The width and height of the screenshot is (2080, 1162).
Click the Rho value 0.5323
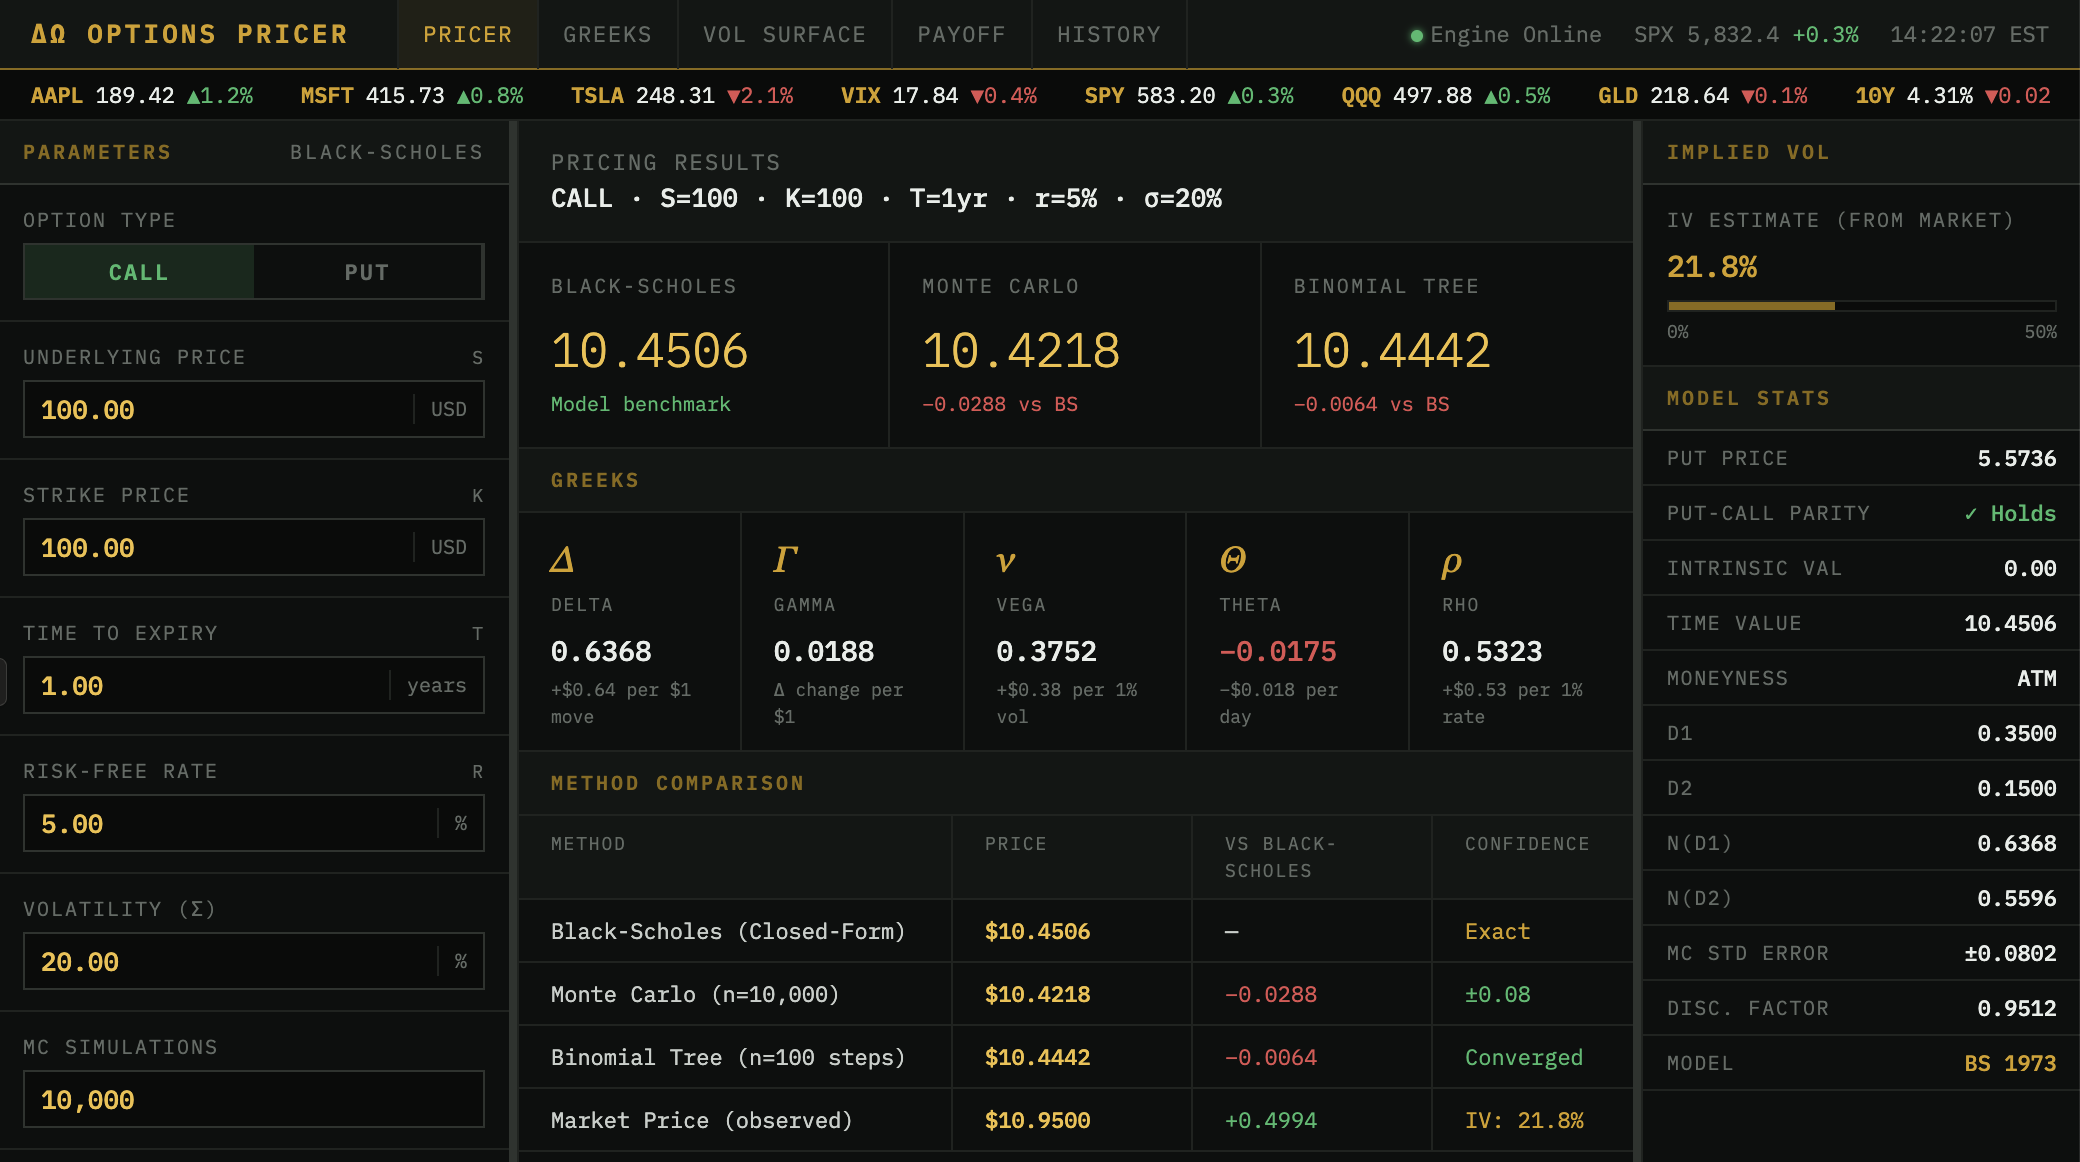click(1492, 651)
